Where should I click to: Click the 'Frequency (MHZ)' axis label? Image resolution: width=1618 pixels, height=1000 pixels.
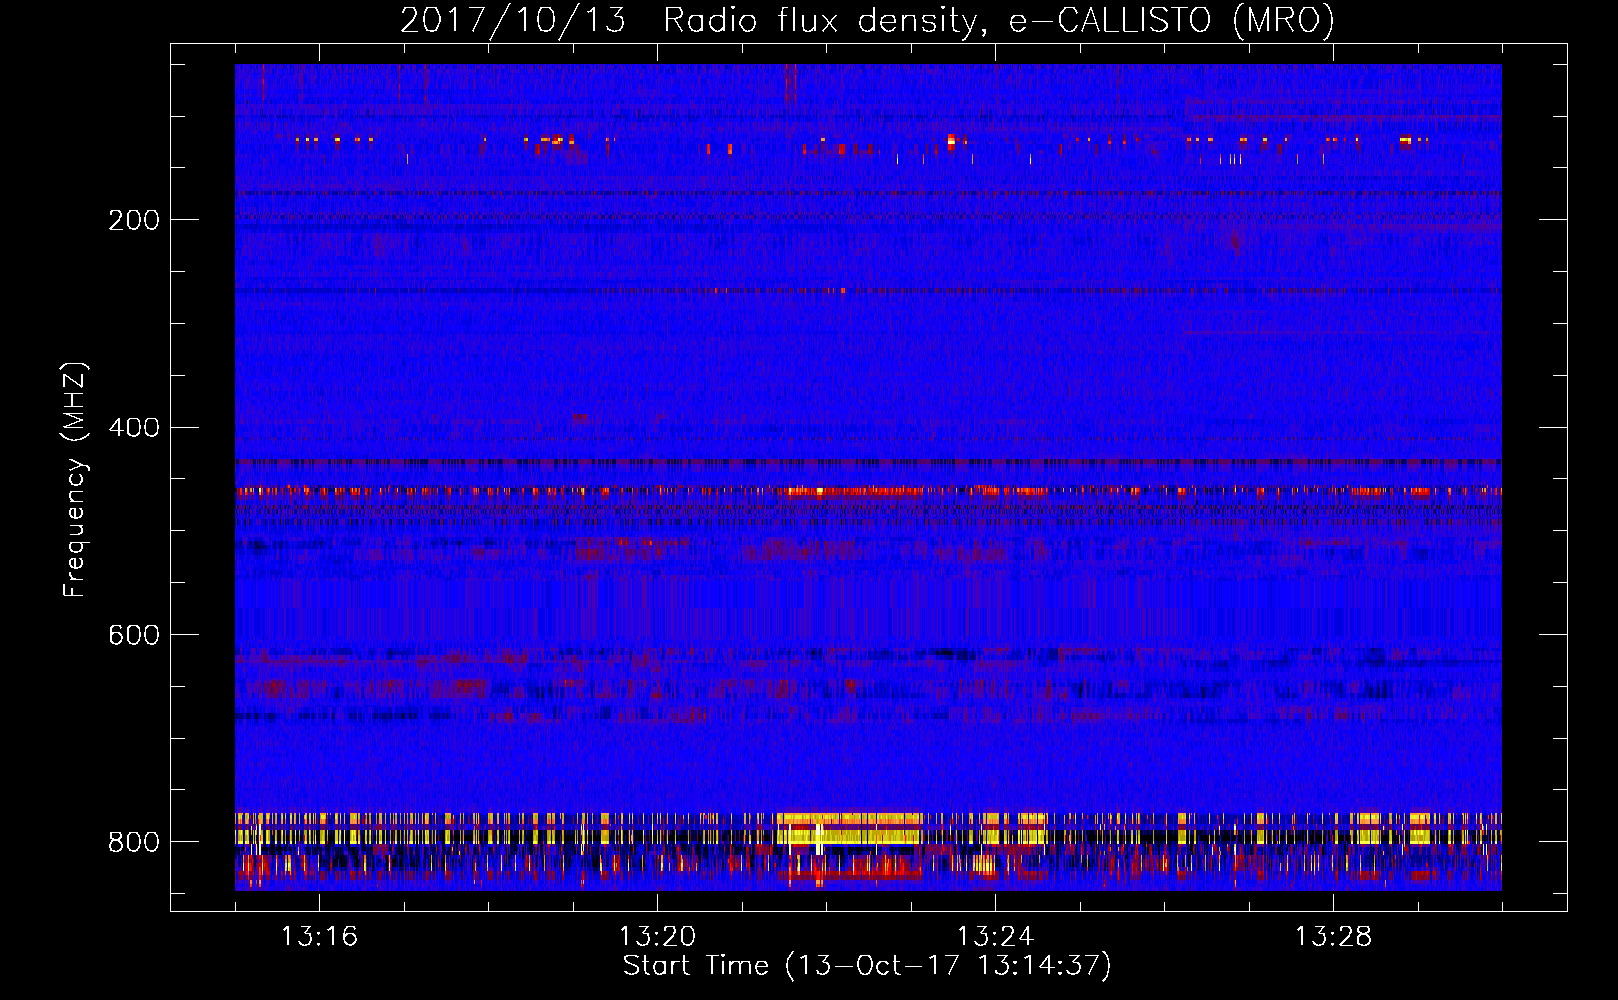[75, 479]
